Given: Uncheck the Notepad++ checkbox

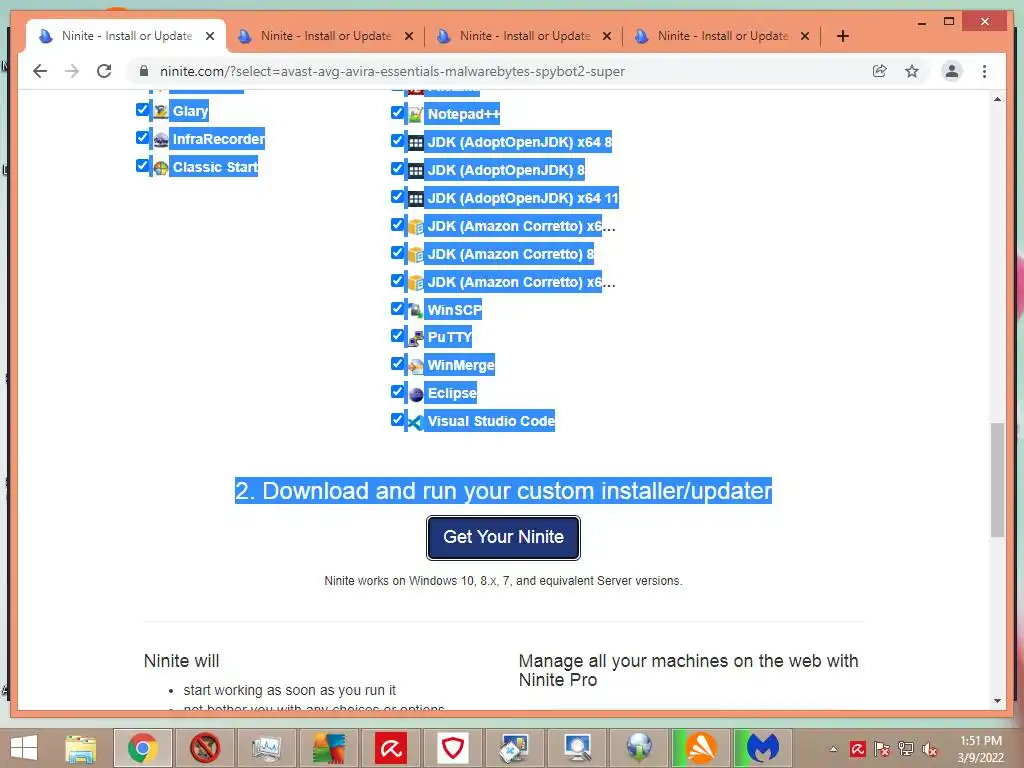Looking at the screenshot, I should (397, 112).
